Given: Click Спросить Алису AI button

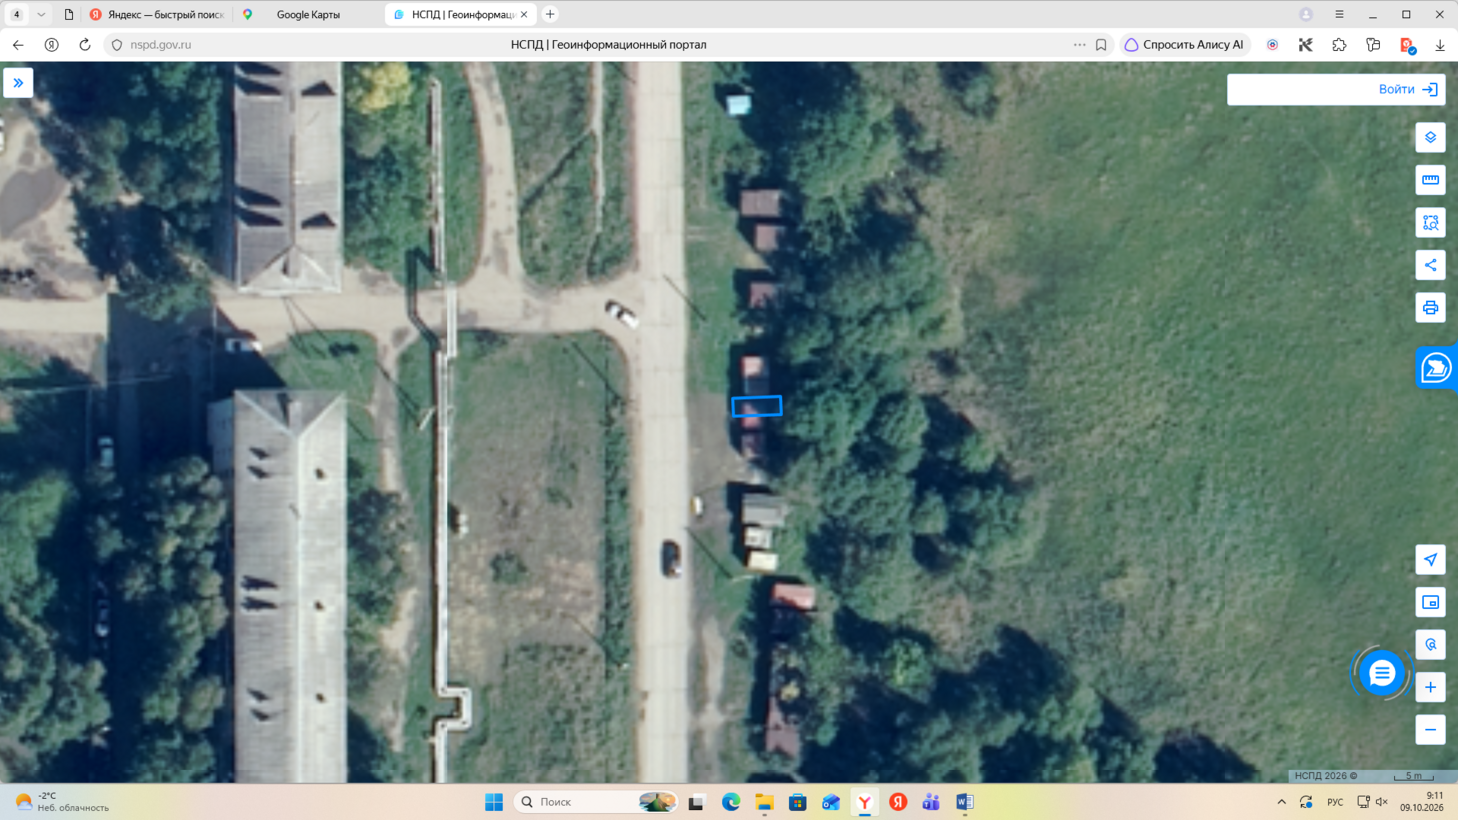Looking at the screenshot, I should coord(1185,45).
